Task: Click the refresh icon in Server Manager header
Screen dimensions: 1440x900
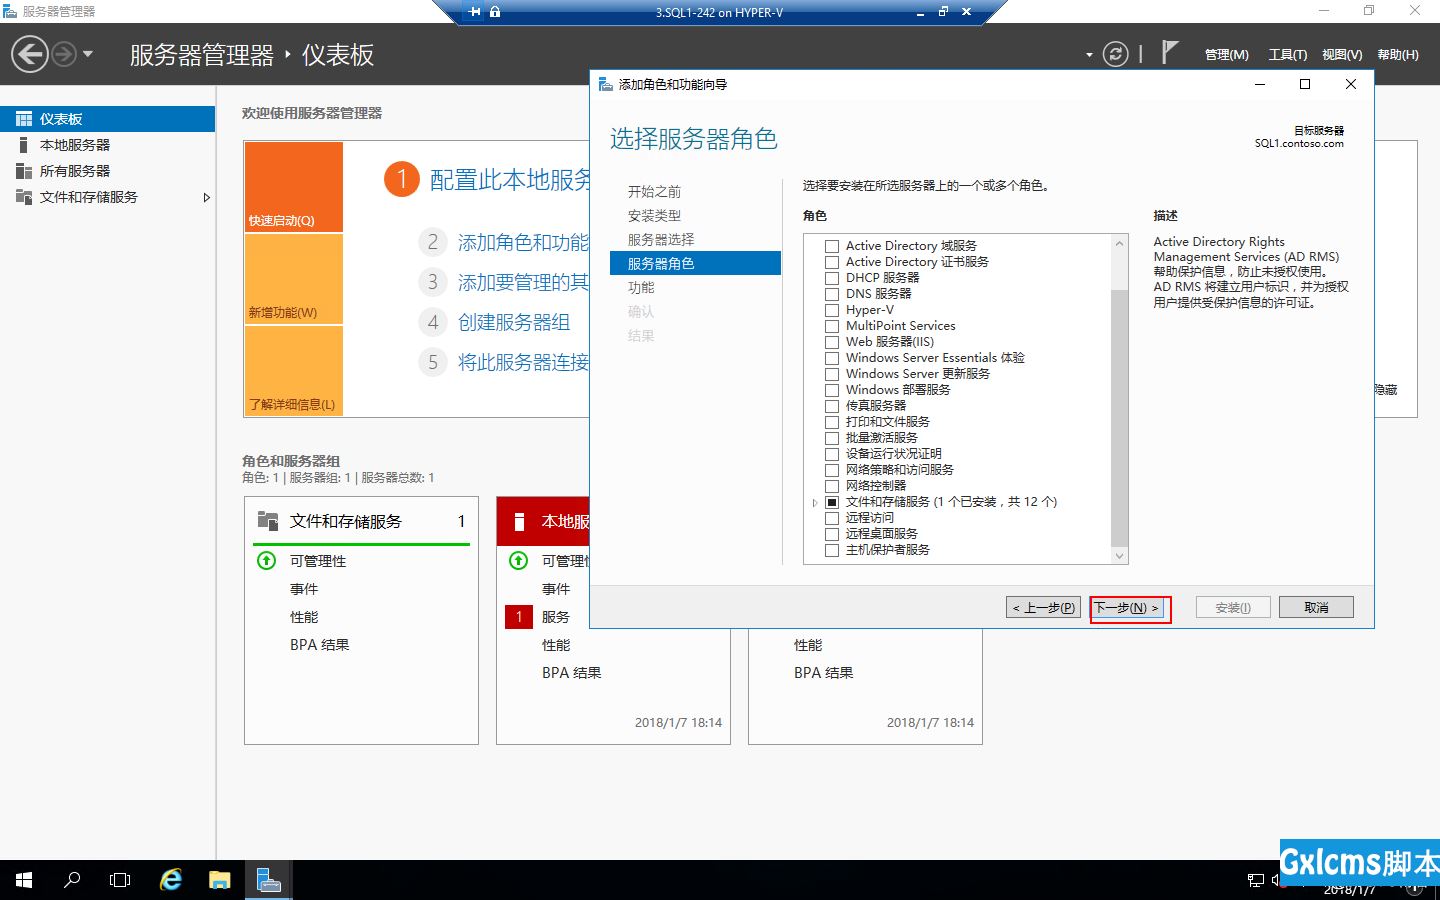Action: click(x=1115, y=54)
